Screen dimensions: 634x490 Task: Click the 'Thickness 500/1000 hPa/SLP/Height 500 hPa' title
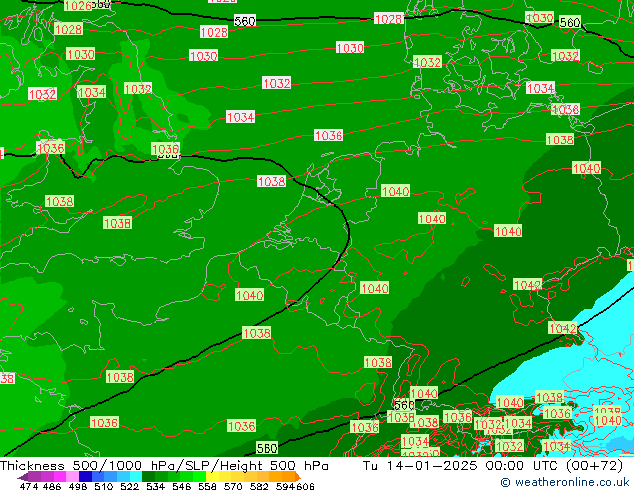click(164, 466)
